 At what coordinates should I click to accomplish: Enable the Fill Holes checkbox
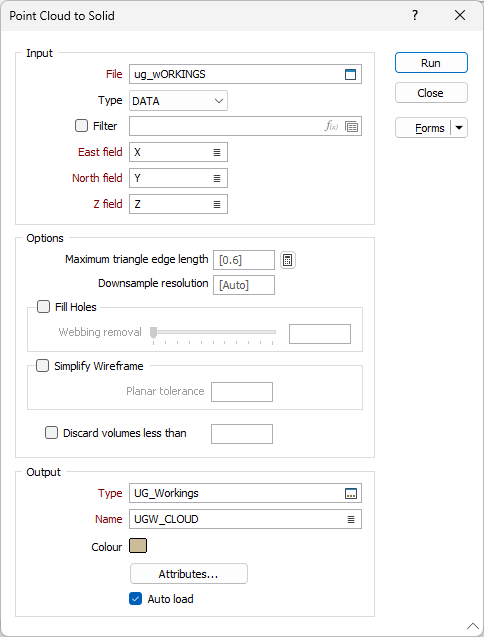point(43,307)
